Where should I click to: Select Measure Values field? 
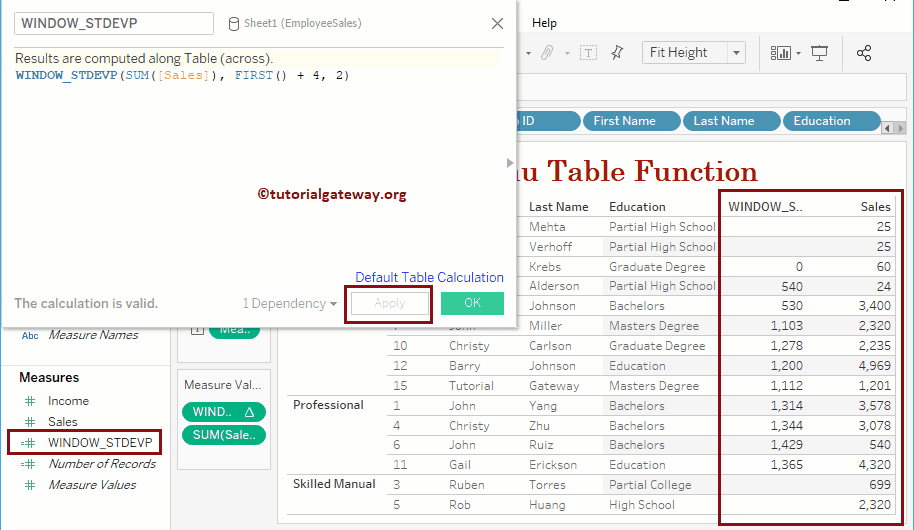click(92, 485)
